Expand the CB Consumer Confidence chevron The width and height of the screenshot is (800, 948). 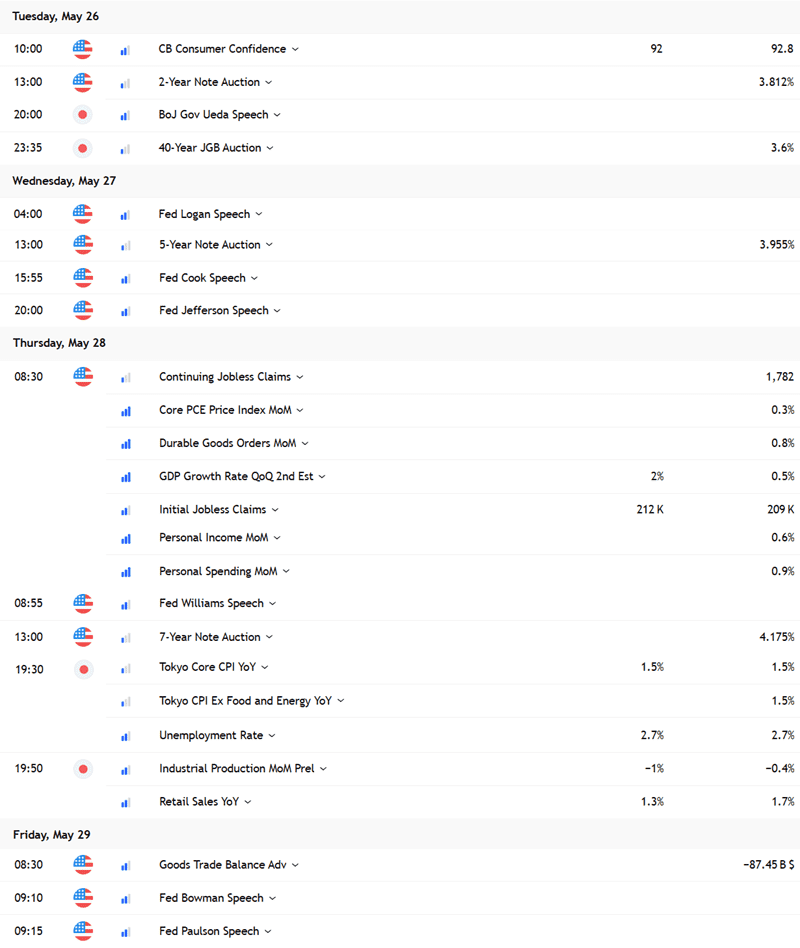[295, 50]
